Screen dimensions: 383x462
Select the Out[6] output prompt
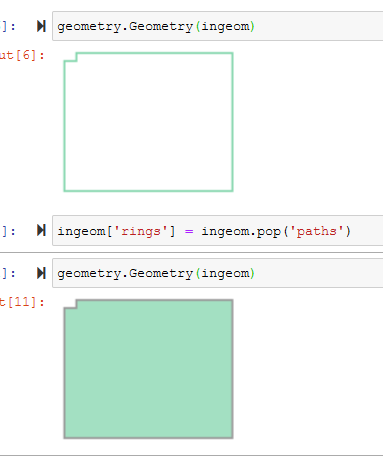tap(22, 55)
